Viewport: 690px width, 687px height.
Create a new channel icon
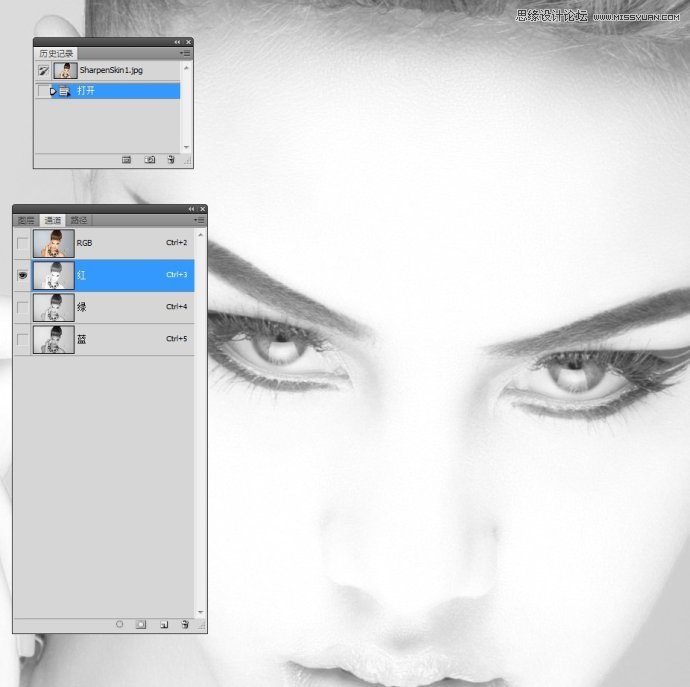(x=164, y=625)
